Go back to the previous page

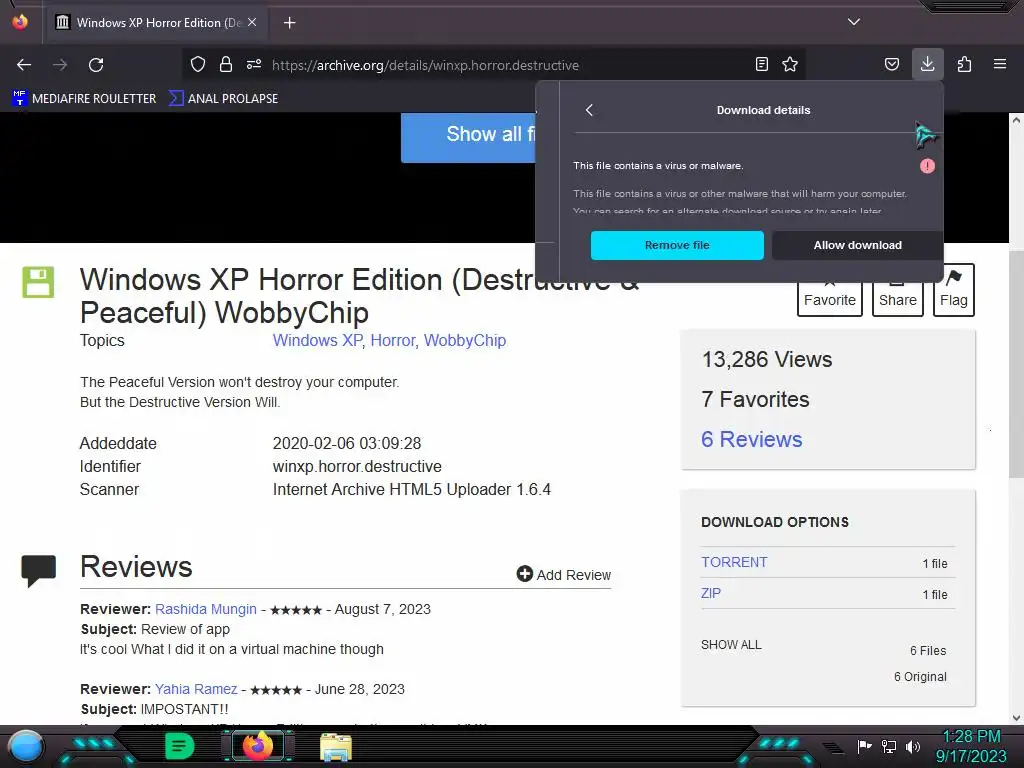(x=24, y=65)
